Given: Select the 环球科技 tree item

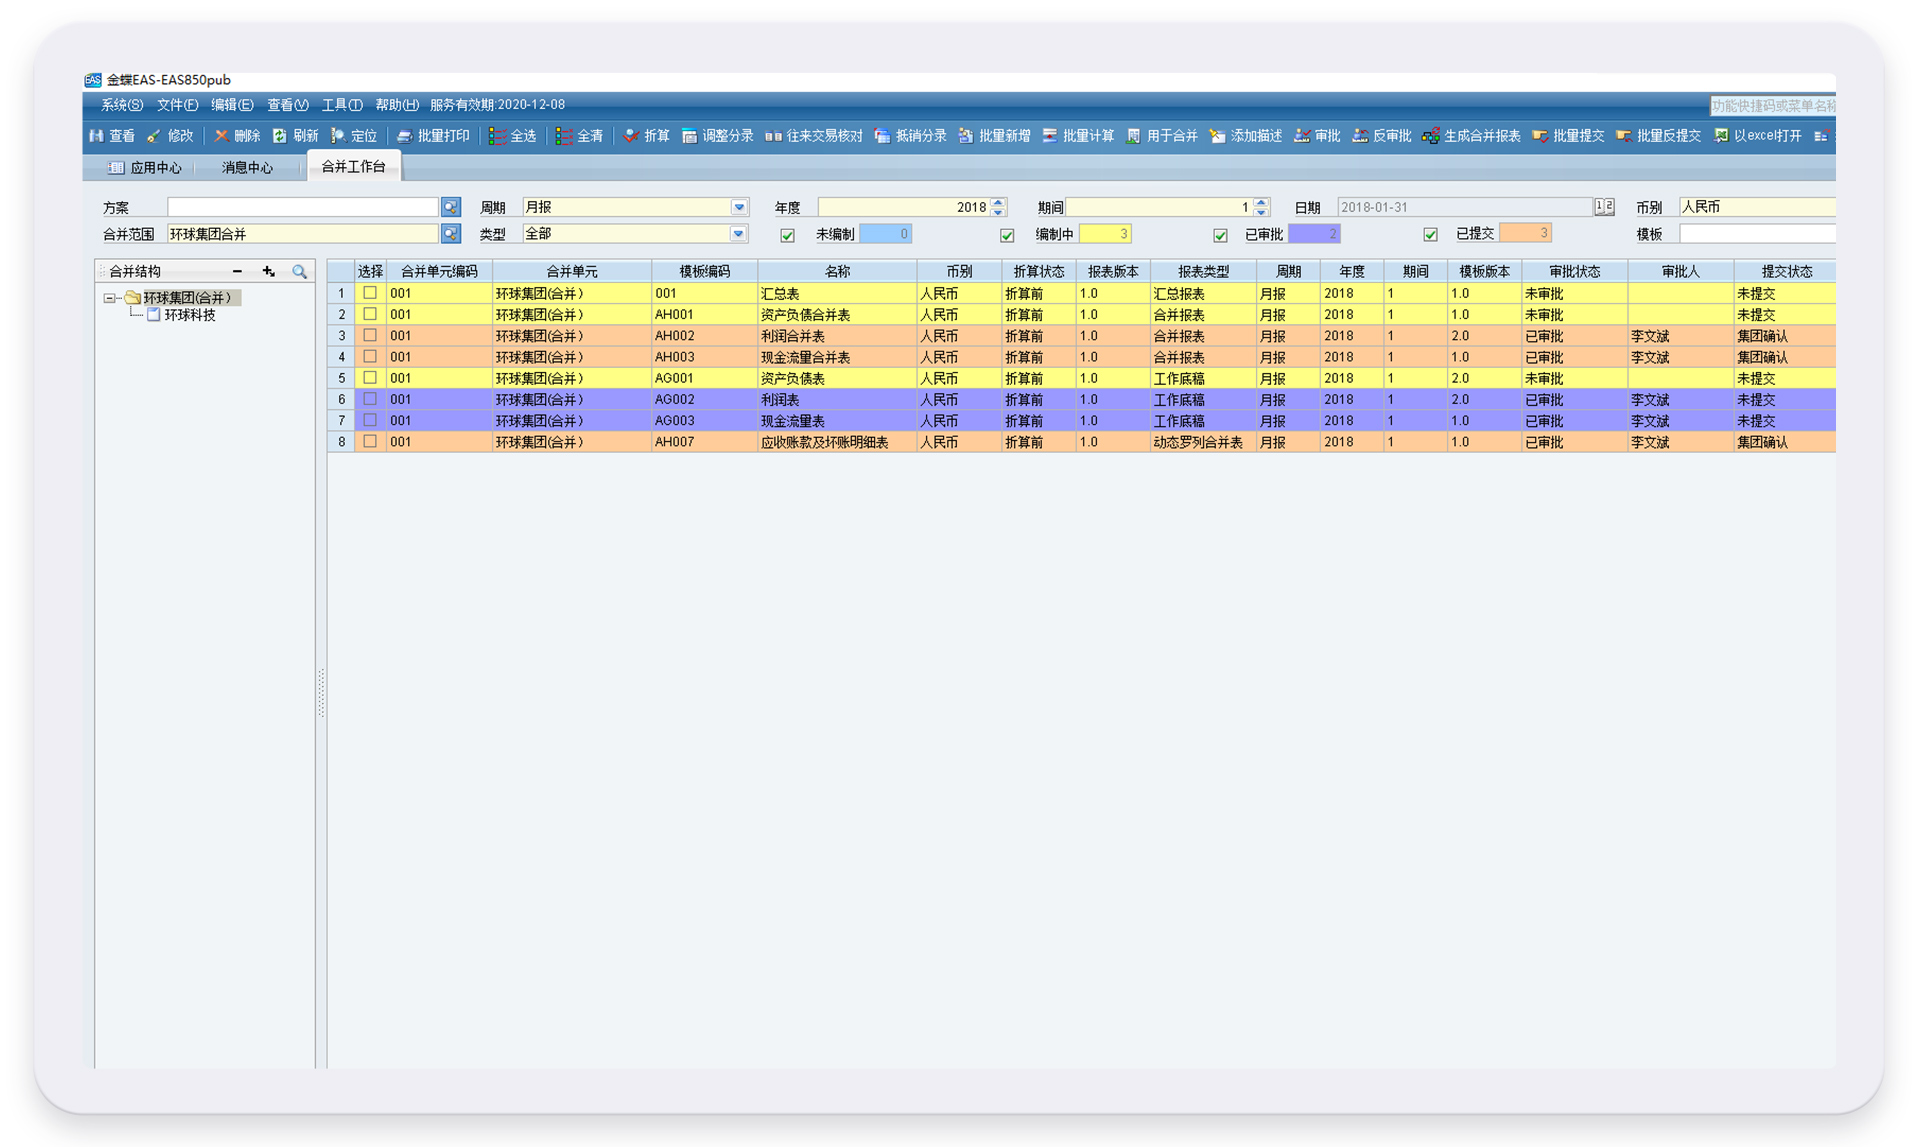Looking at the screenshot, I should [x=190, y=315].
